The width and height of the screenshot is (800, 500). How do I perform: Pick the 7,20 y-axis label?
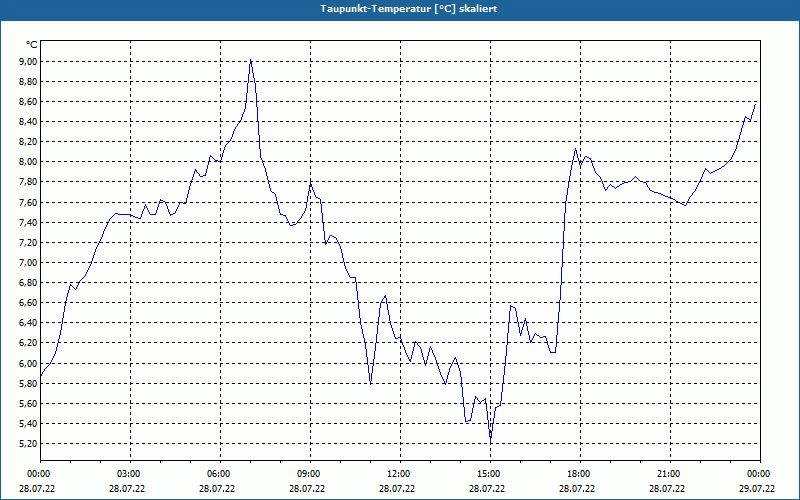tap(30, 242)
